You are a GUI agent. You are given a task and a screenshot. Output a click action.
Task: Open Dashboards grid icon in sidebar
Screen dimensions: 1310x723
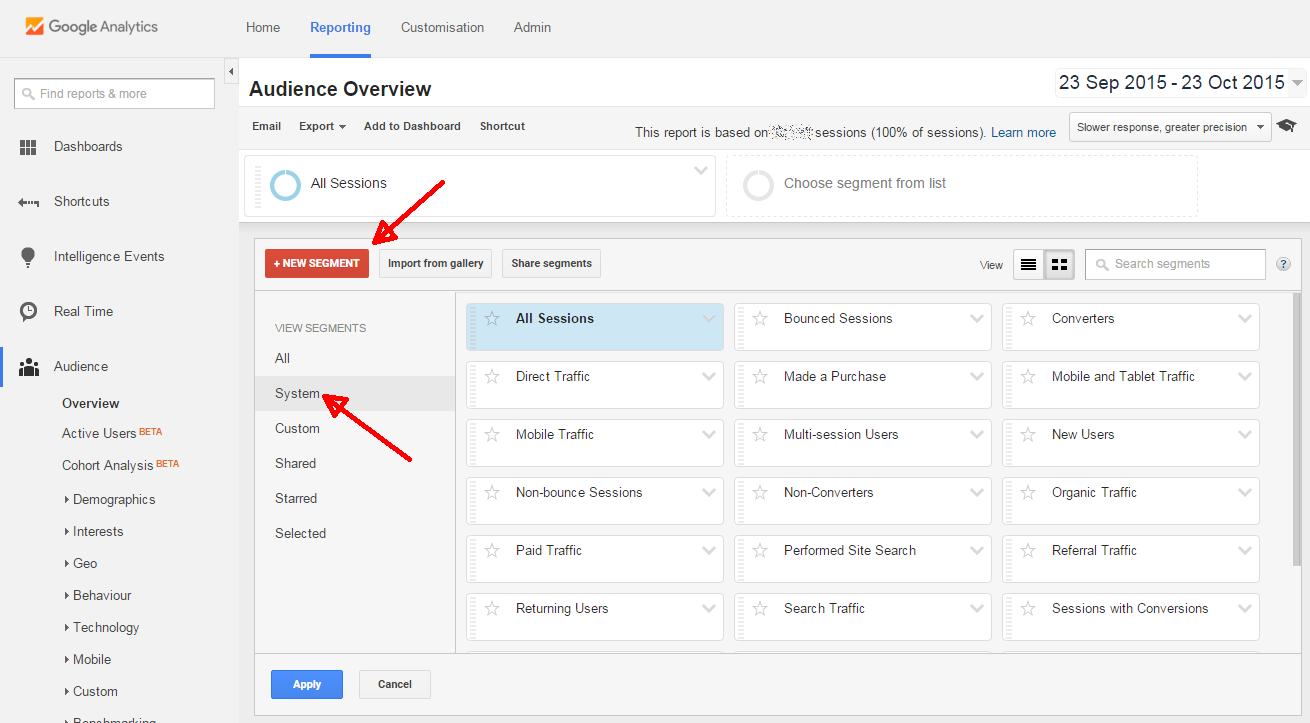[28, 147]
